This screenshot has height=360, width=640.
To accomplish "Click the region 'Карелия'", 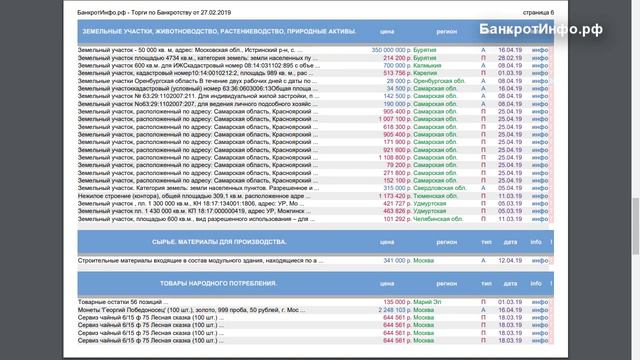I will 425,73.
